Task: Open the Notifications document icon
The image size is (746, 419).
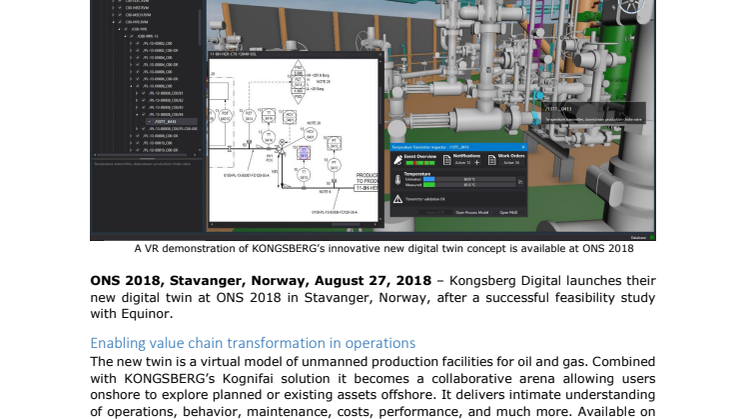Action: coord(447,160)
